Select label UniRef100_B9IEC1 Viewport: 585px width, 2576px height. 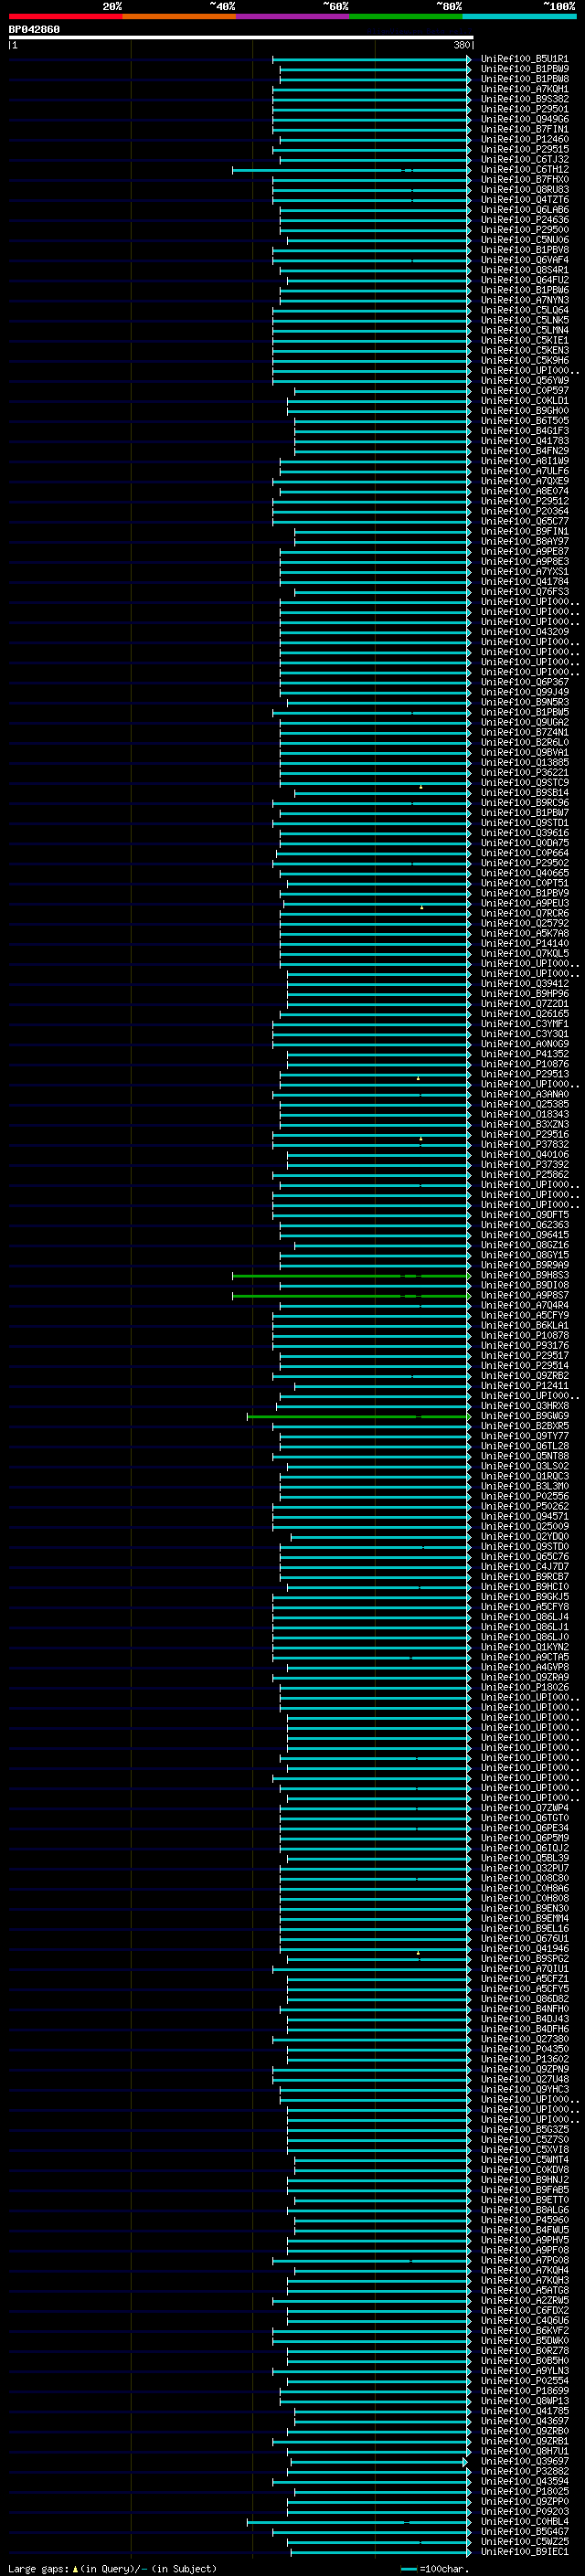524,2551
